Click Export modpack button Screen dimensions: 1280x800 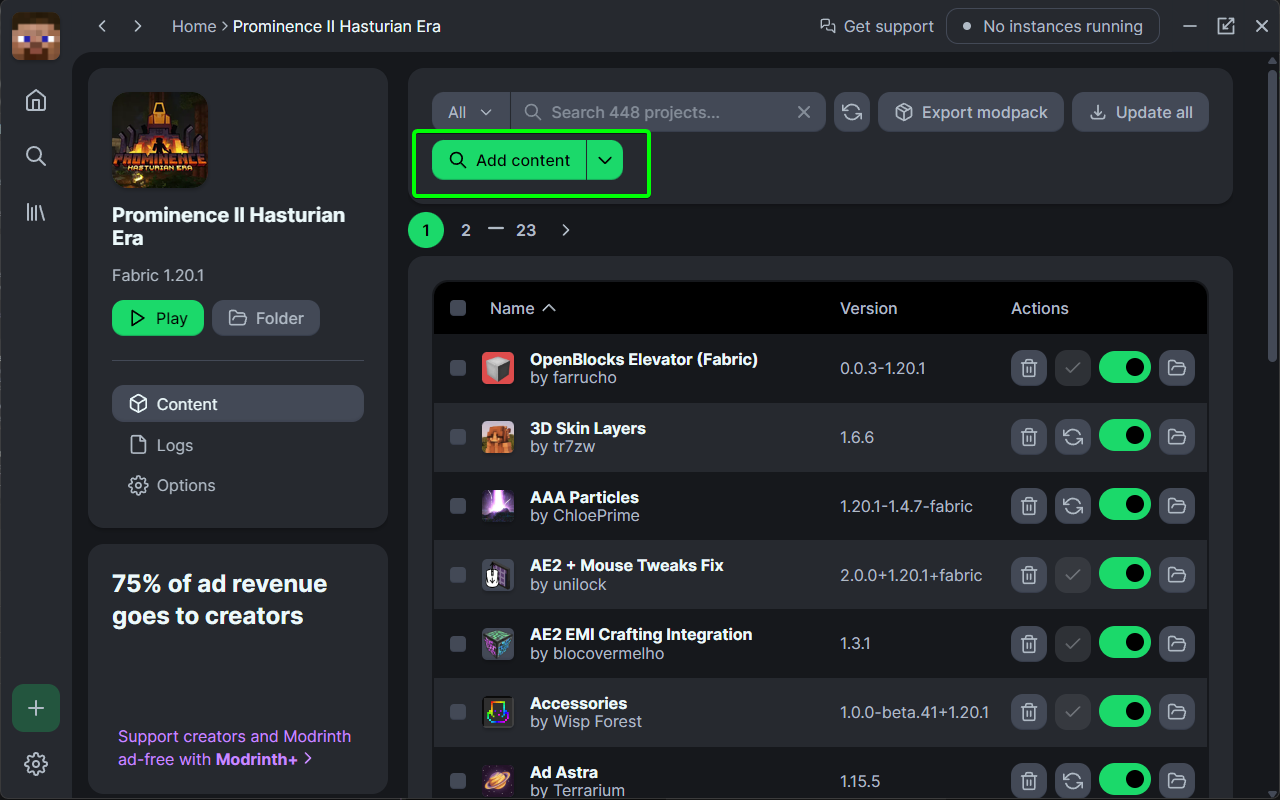pyautogui.click(x=972, y=112)
